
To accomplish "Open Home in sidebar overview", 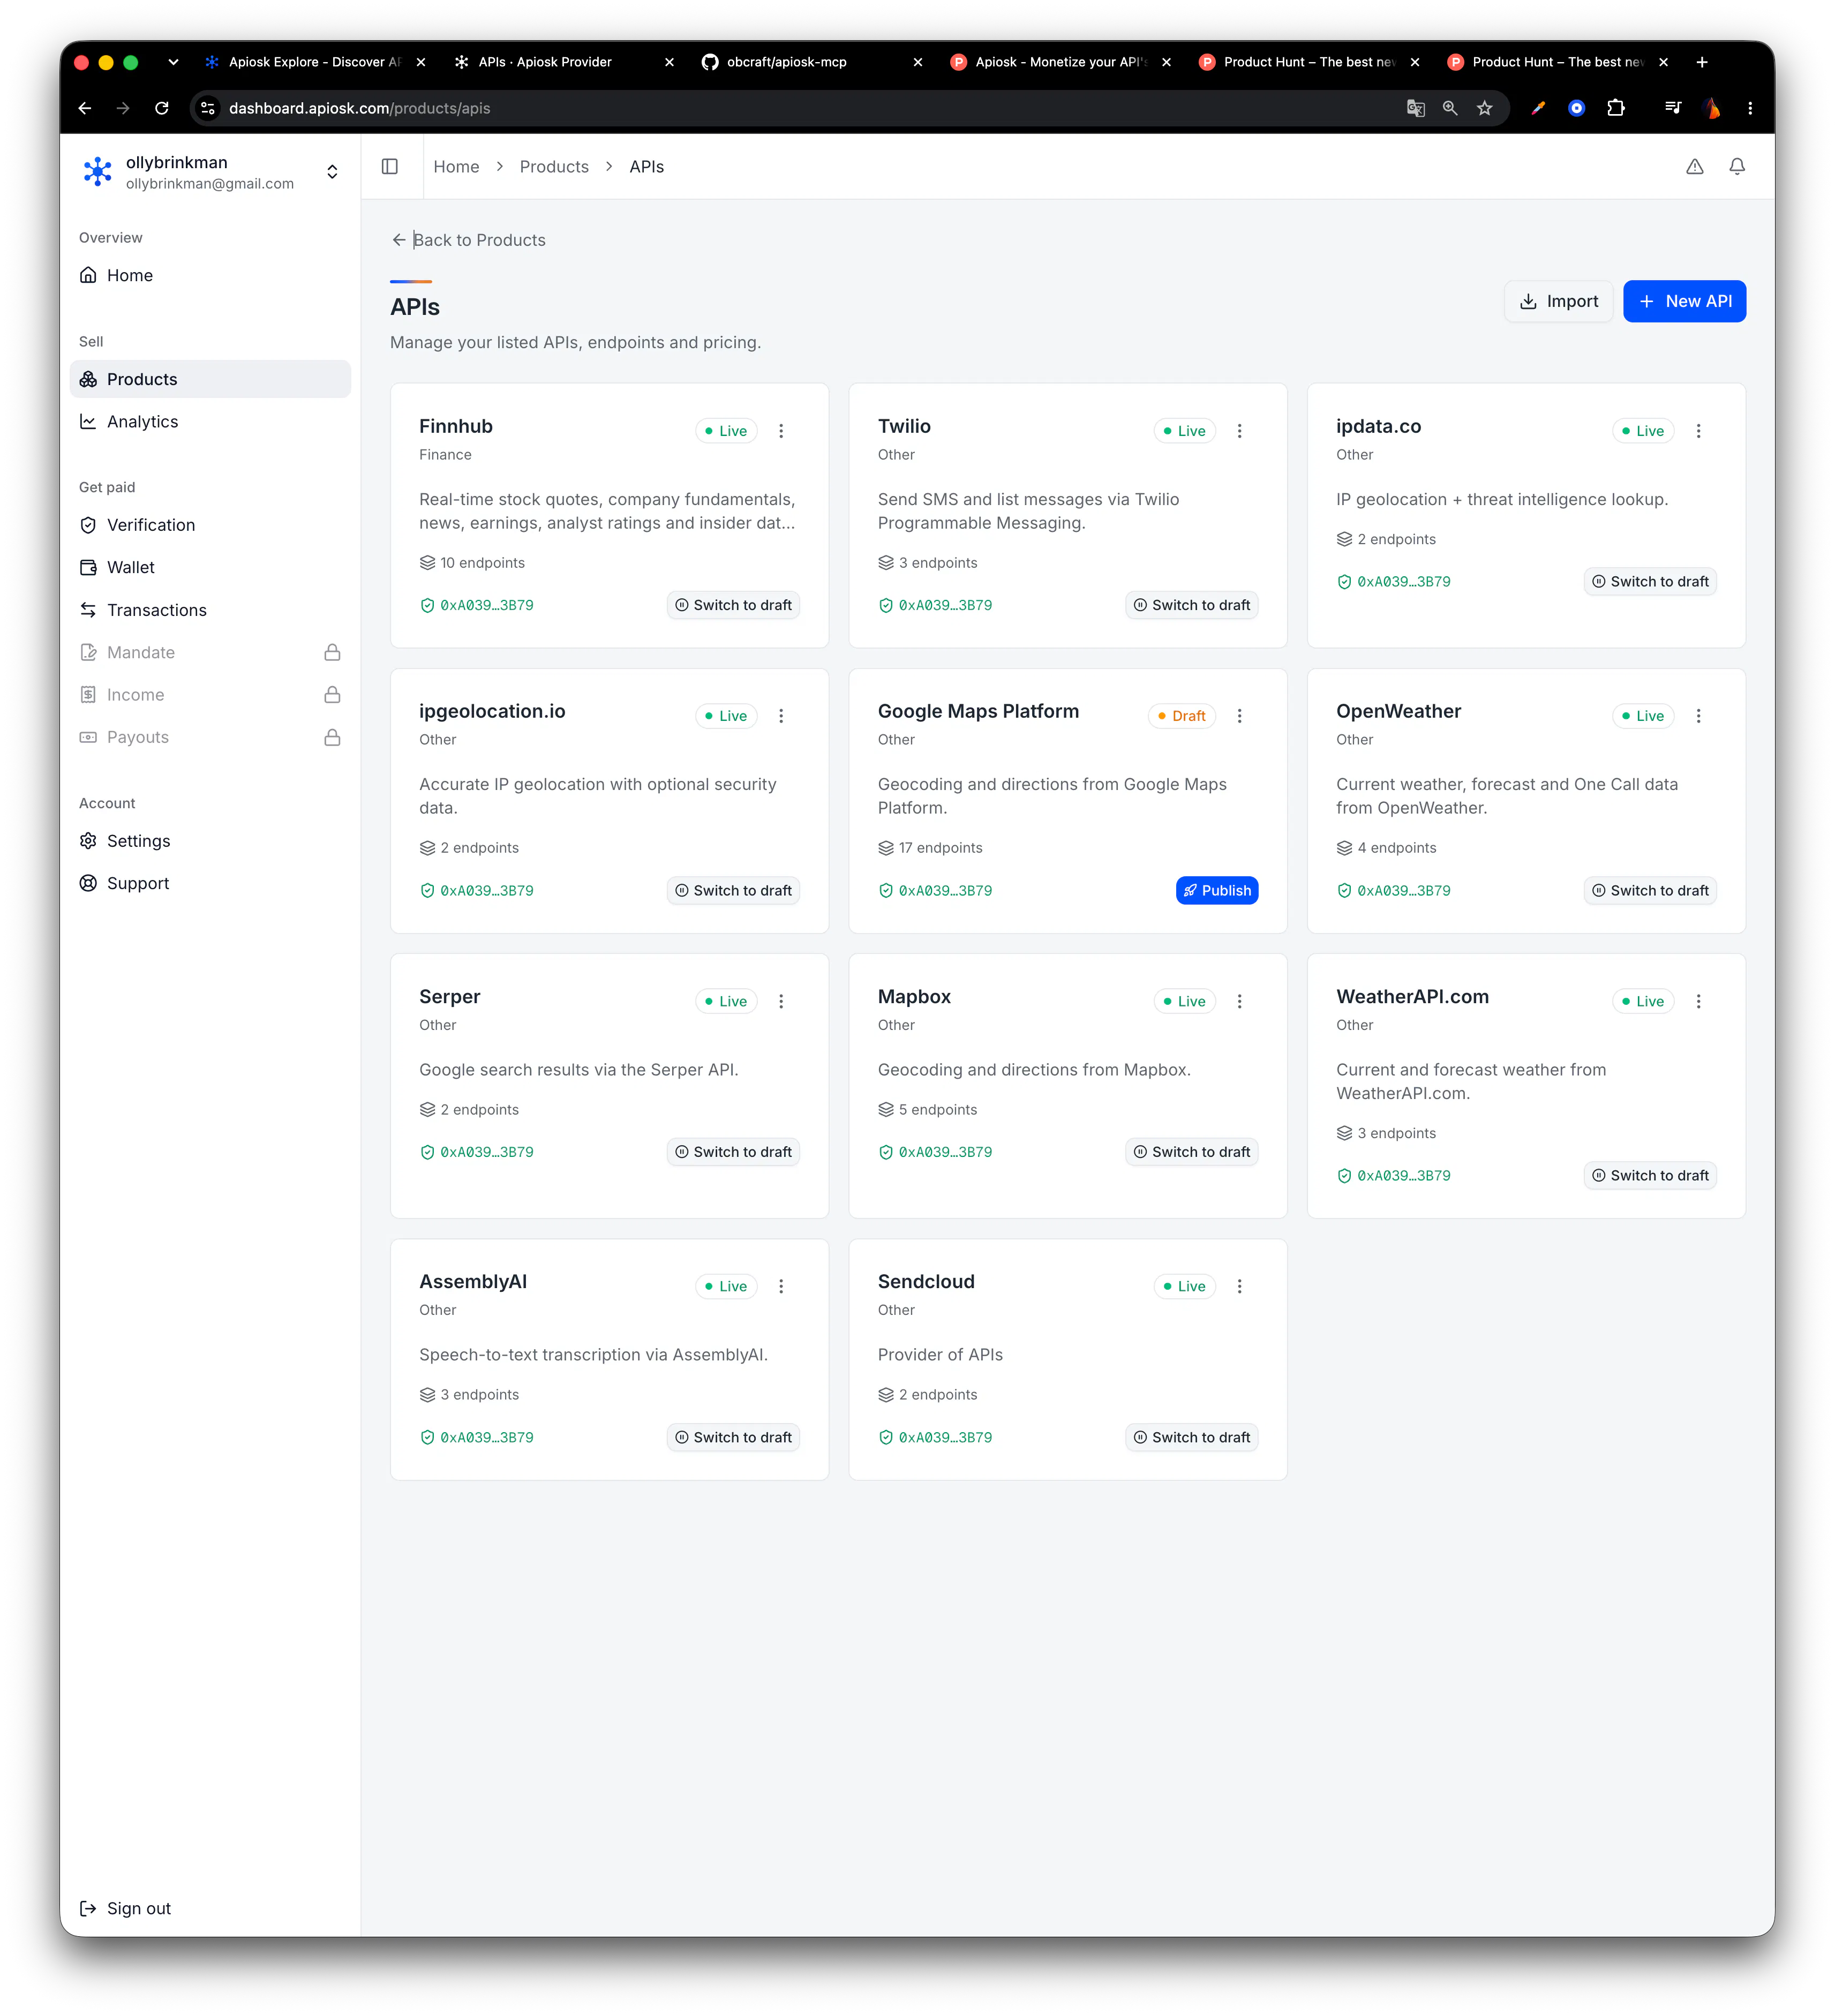I will click(210, 275).
